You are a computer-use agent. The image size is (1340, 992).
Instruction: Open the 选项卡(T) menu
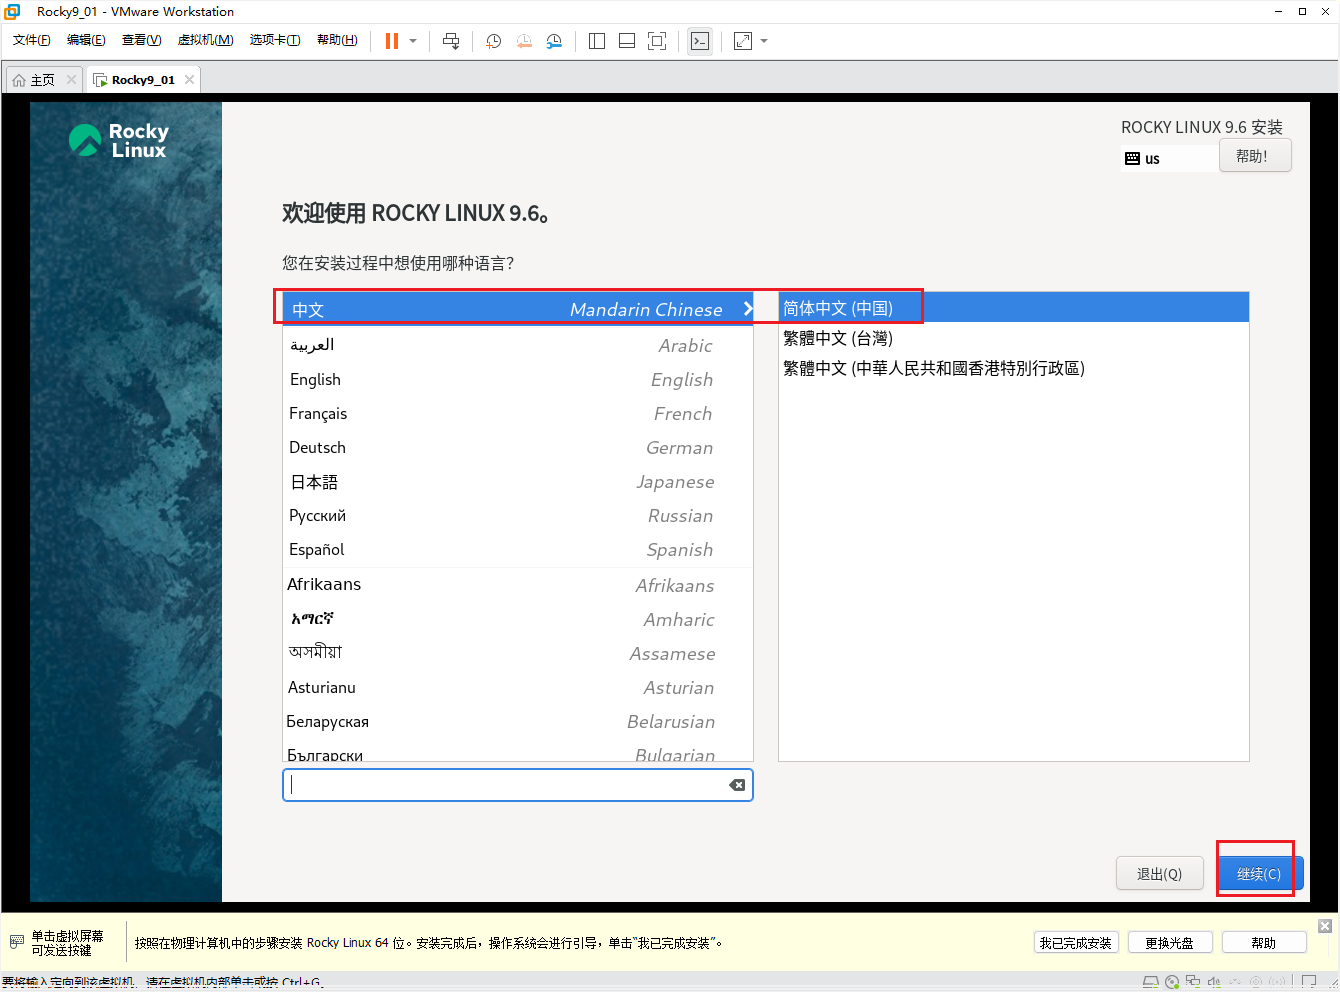(x=275, y=40)
